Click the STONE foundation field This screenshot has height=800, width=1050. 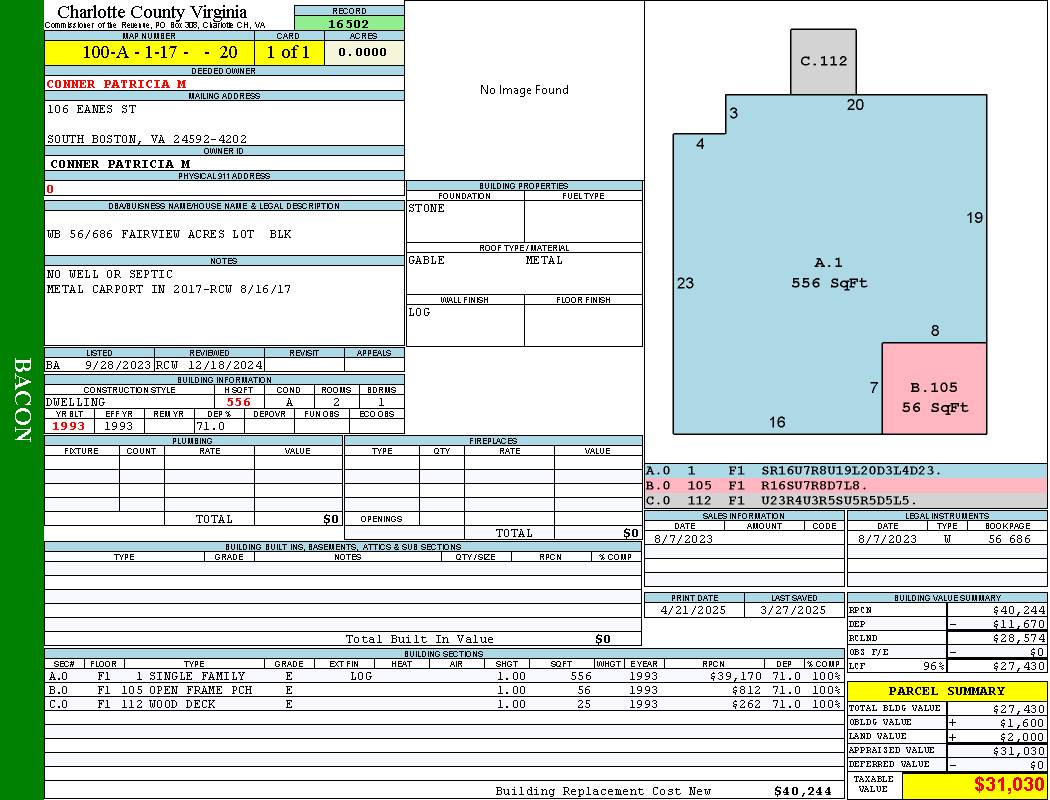(464, 220)
